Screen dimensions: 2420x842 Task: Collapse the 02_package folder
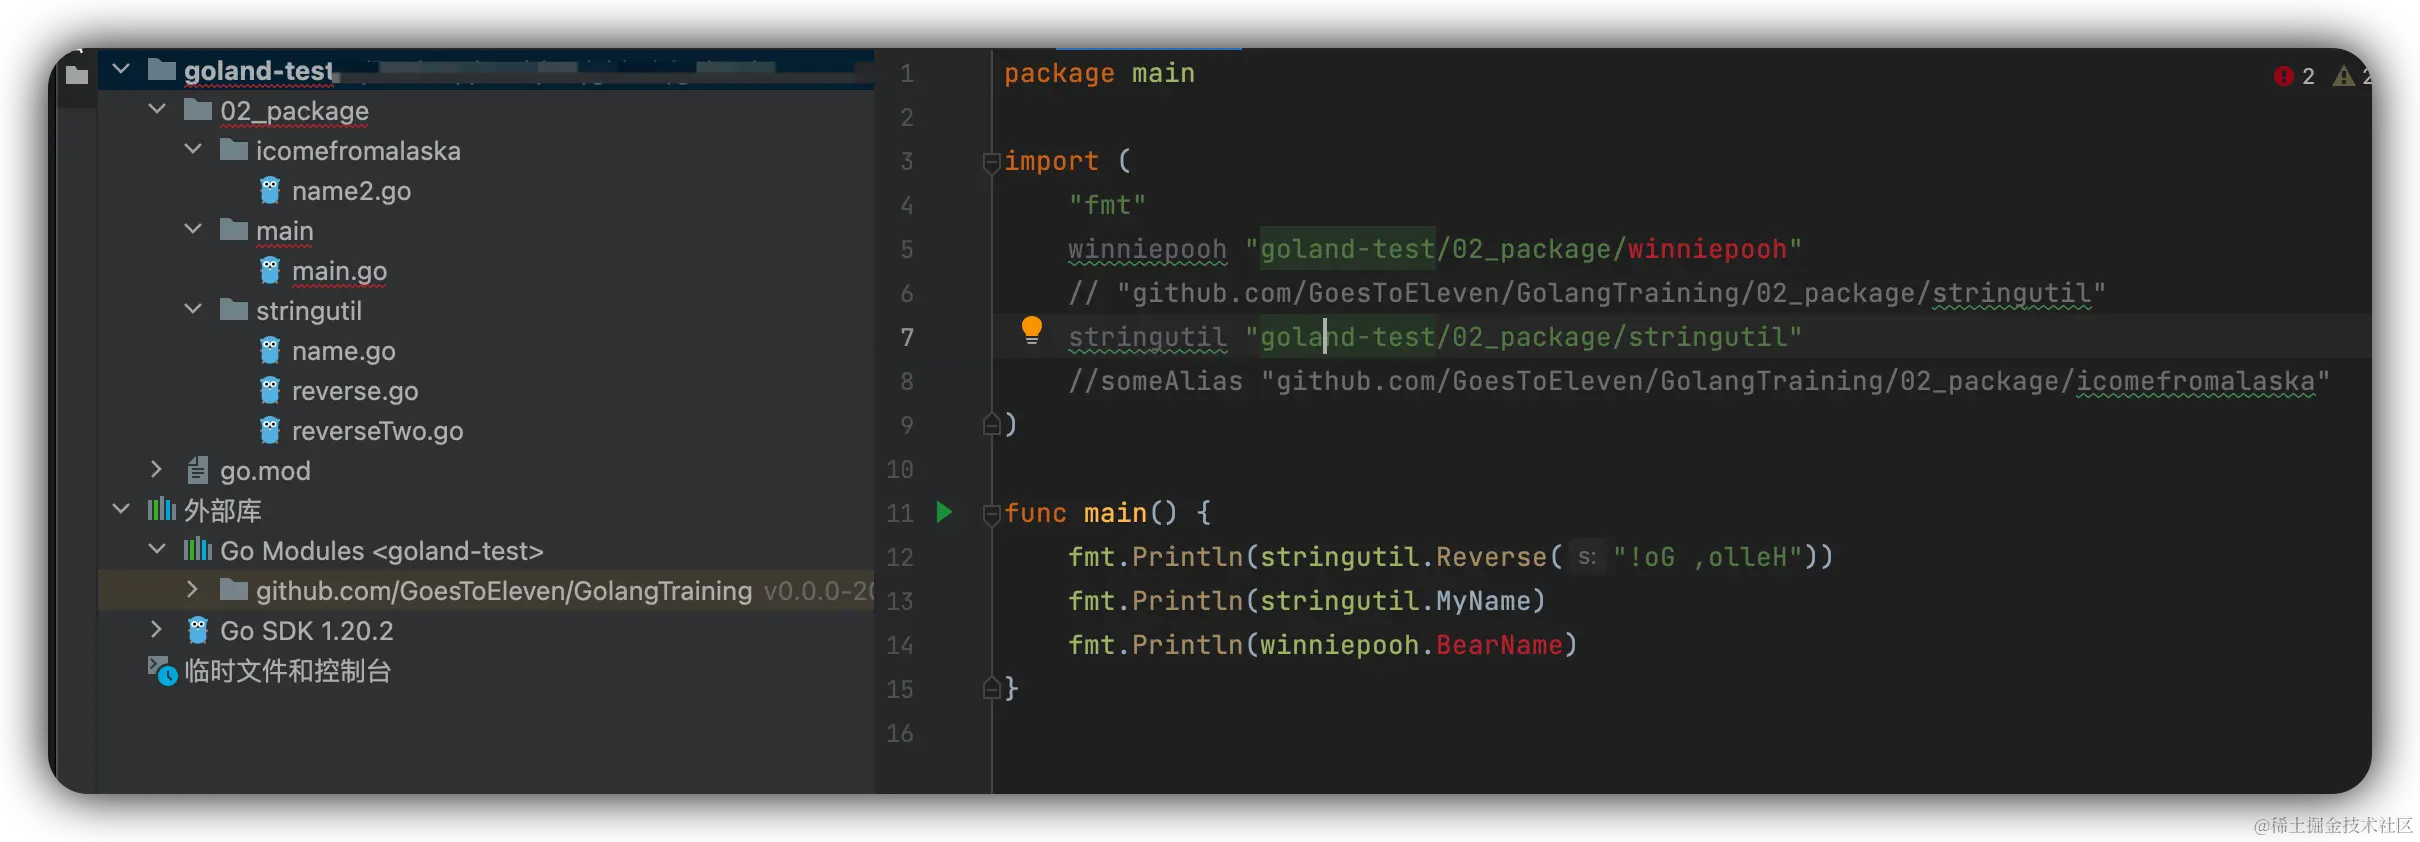157,109
